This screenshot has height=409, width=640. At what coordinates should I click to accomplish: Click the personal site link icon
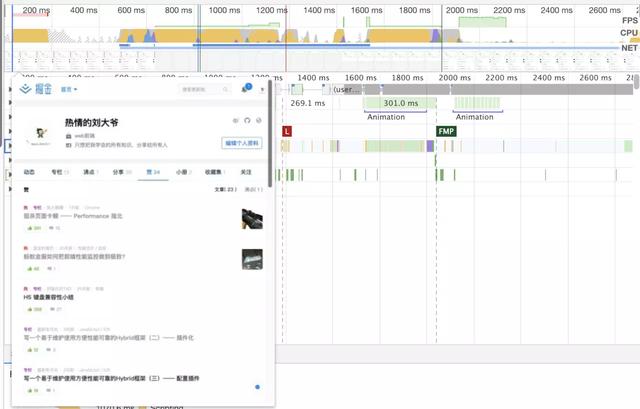tap(259, 120)
